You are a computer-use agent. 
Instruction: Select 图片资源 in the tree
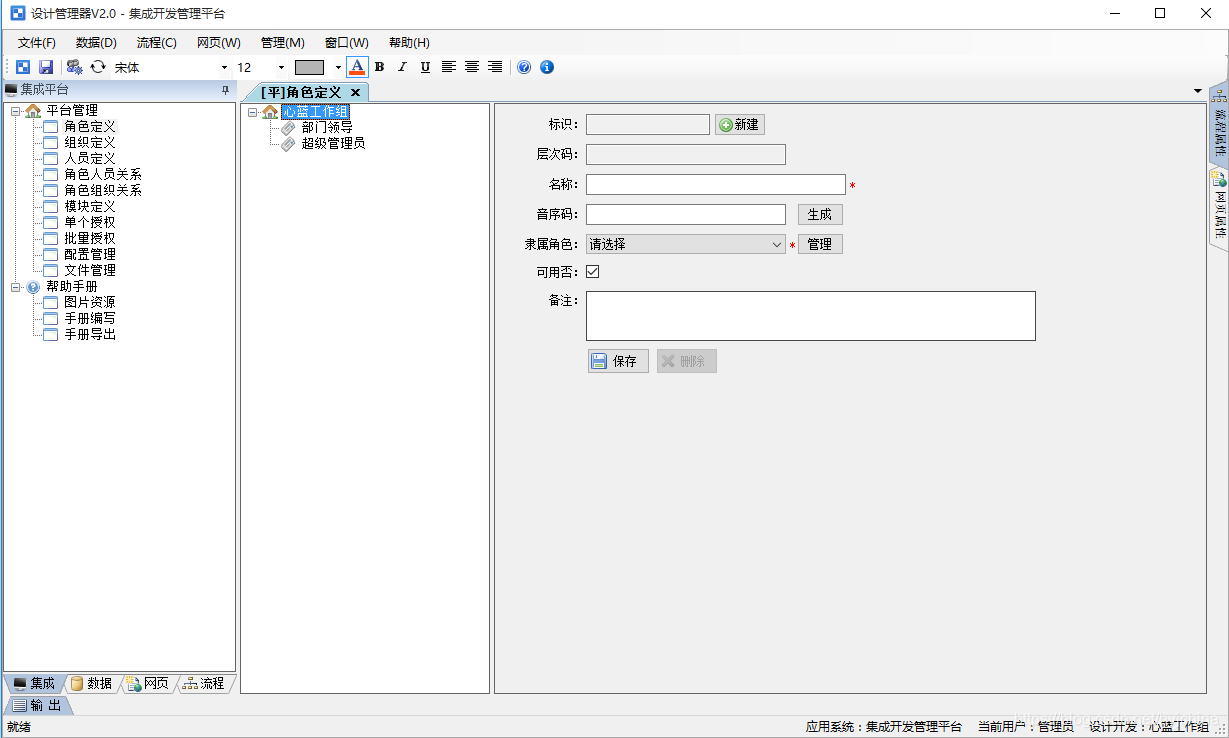[90, 303]
